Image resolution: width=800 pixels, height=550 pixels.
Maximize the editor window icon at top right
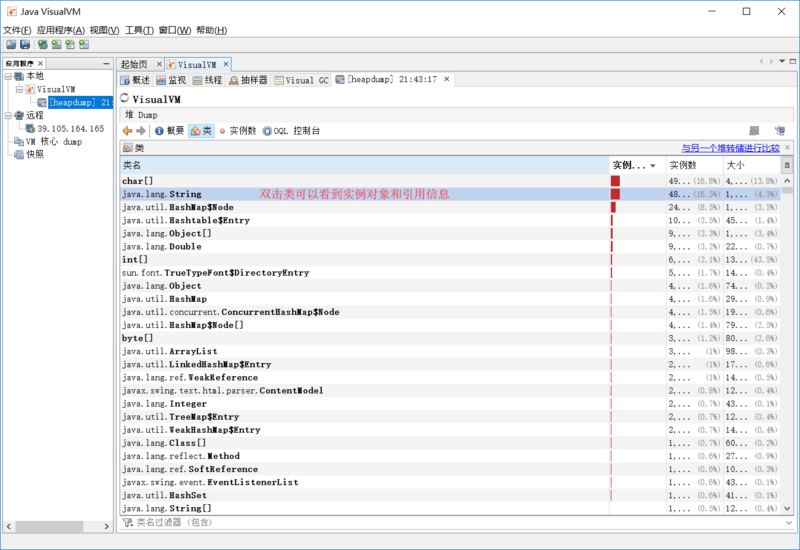793,61
